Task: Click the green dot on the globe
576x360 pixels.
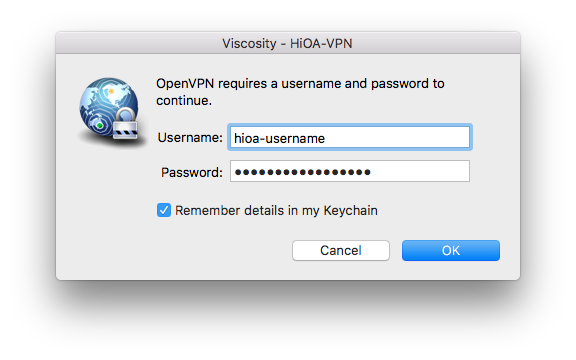Action: tap(100, 126)
